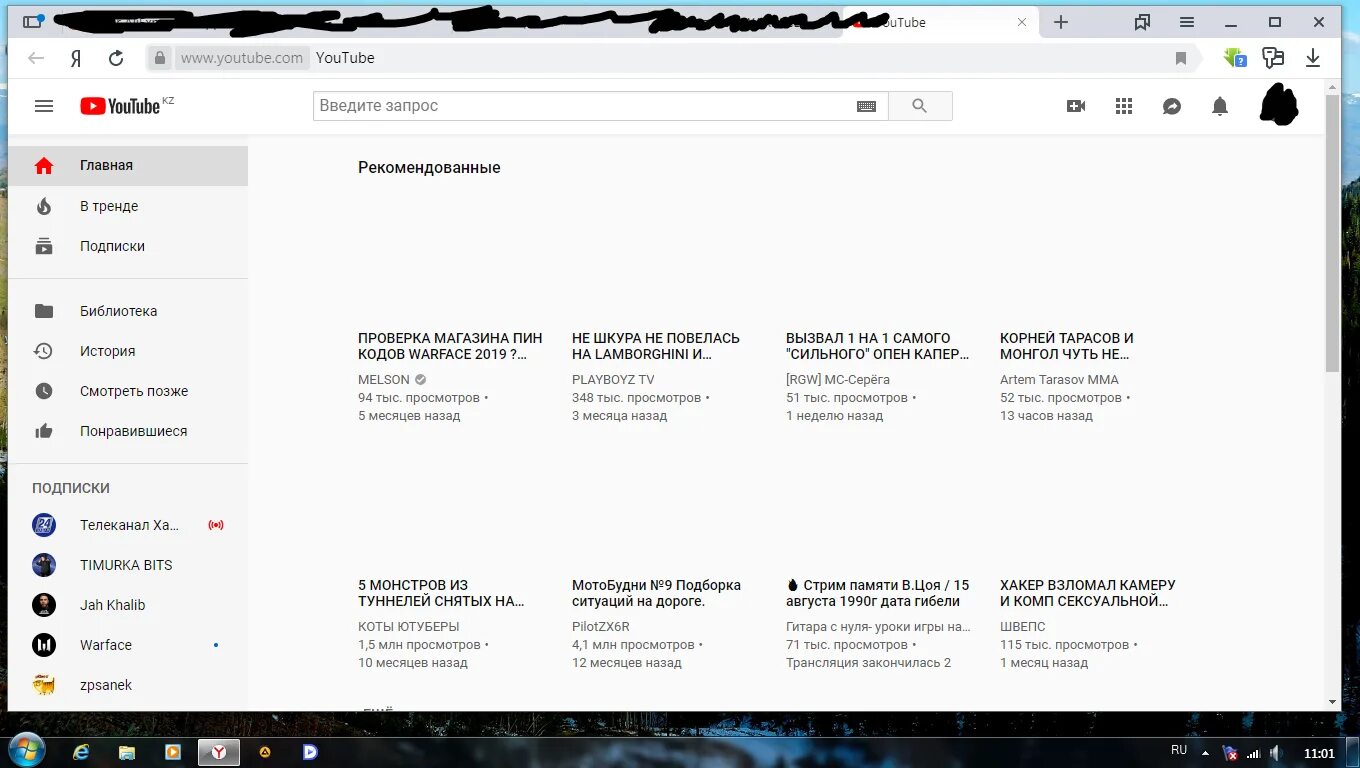Open История watch history

tap(128, 351)
